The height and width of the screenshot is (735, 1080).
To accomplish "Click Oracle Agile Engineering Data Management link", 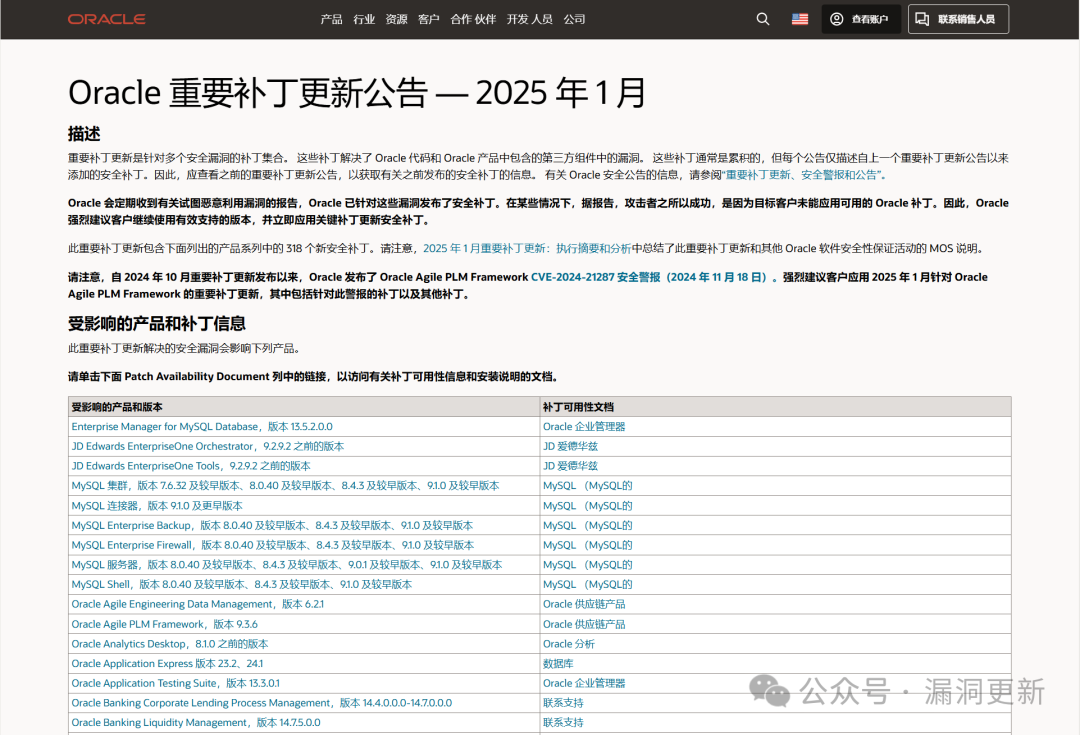I will pos(197,604).
